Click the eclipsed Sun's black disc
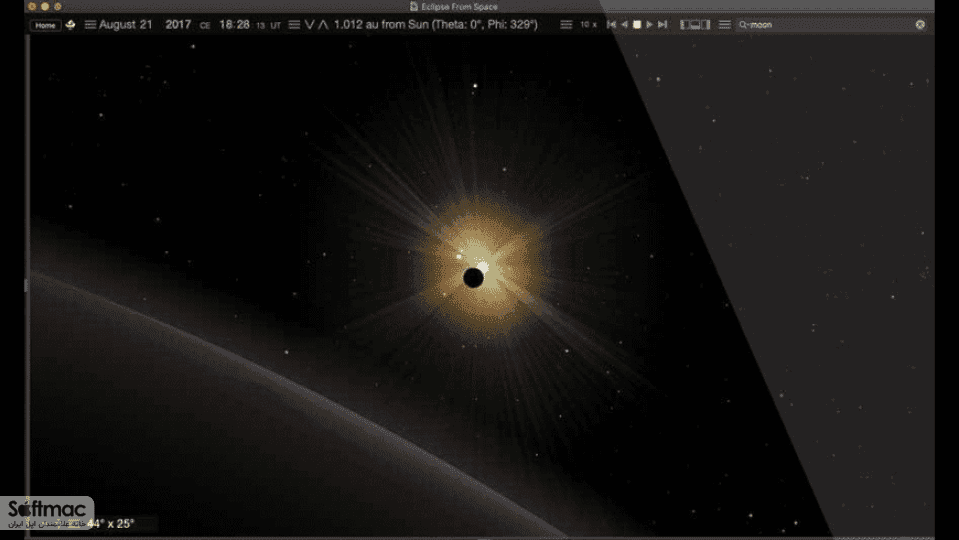The width and height of the screenshot is (959, 540). tap(473, 278)
